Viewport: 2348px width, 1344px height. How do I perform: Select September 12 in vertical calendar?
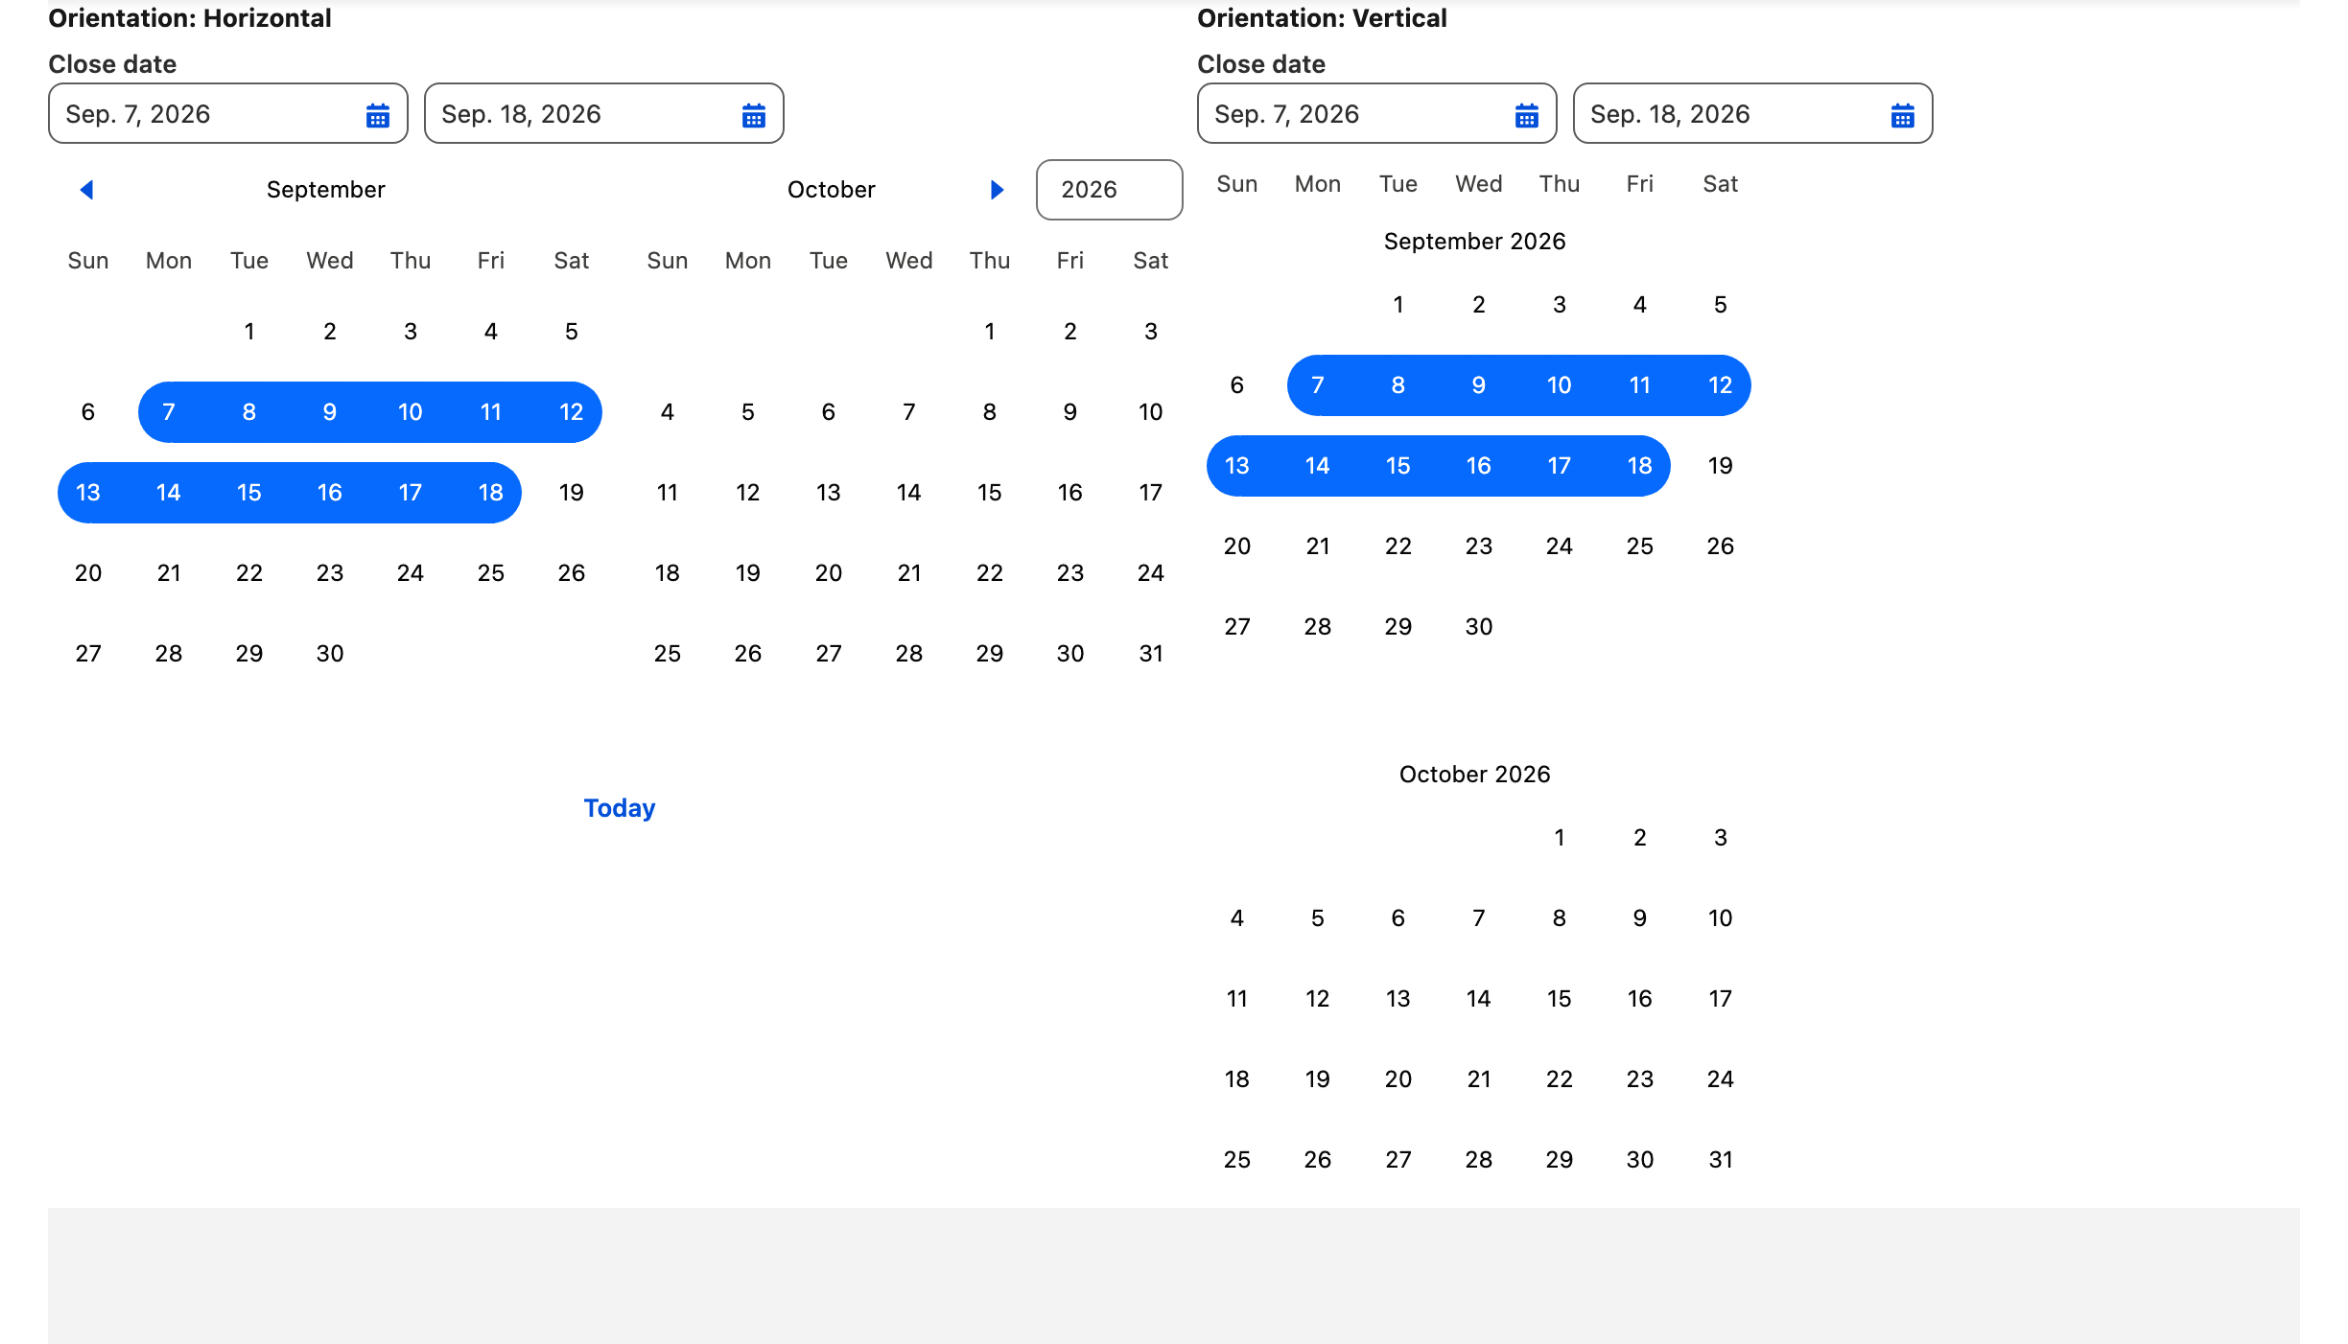point(1720,385)
